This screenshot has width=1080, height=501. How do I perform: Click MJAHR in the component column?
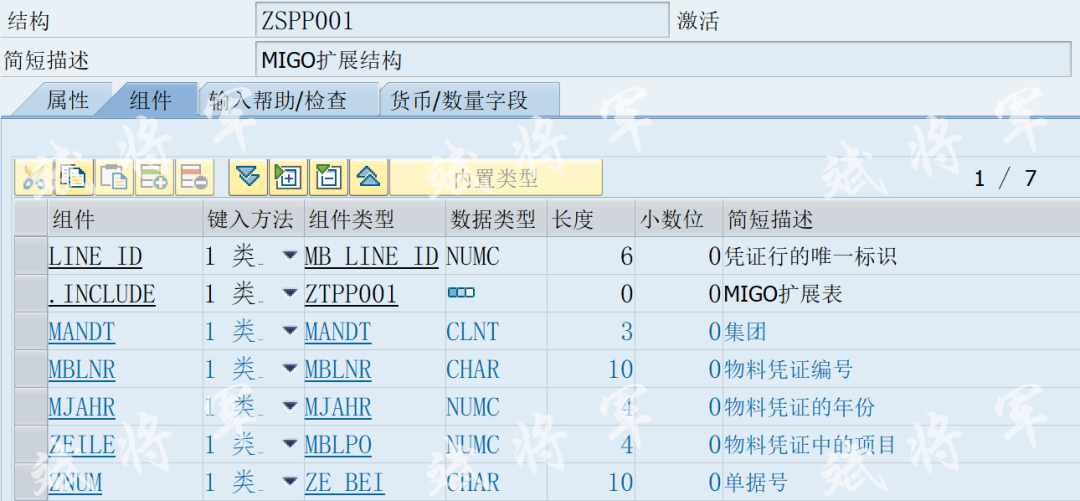click(81, 407)
